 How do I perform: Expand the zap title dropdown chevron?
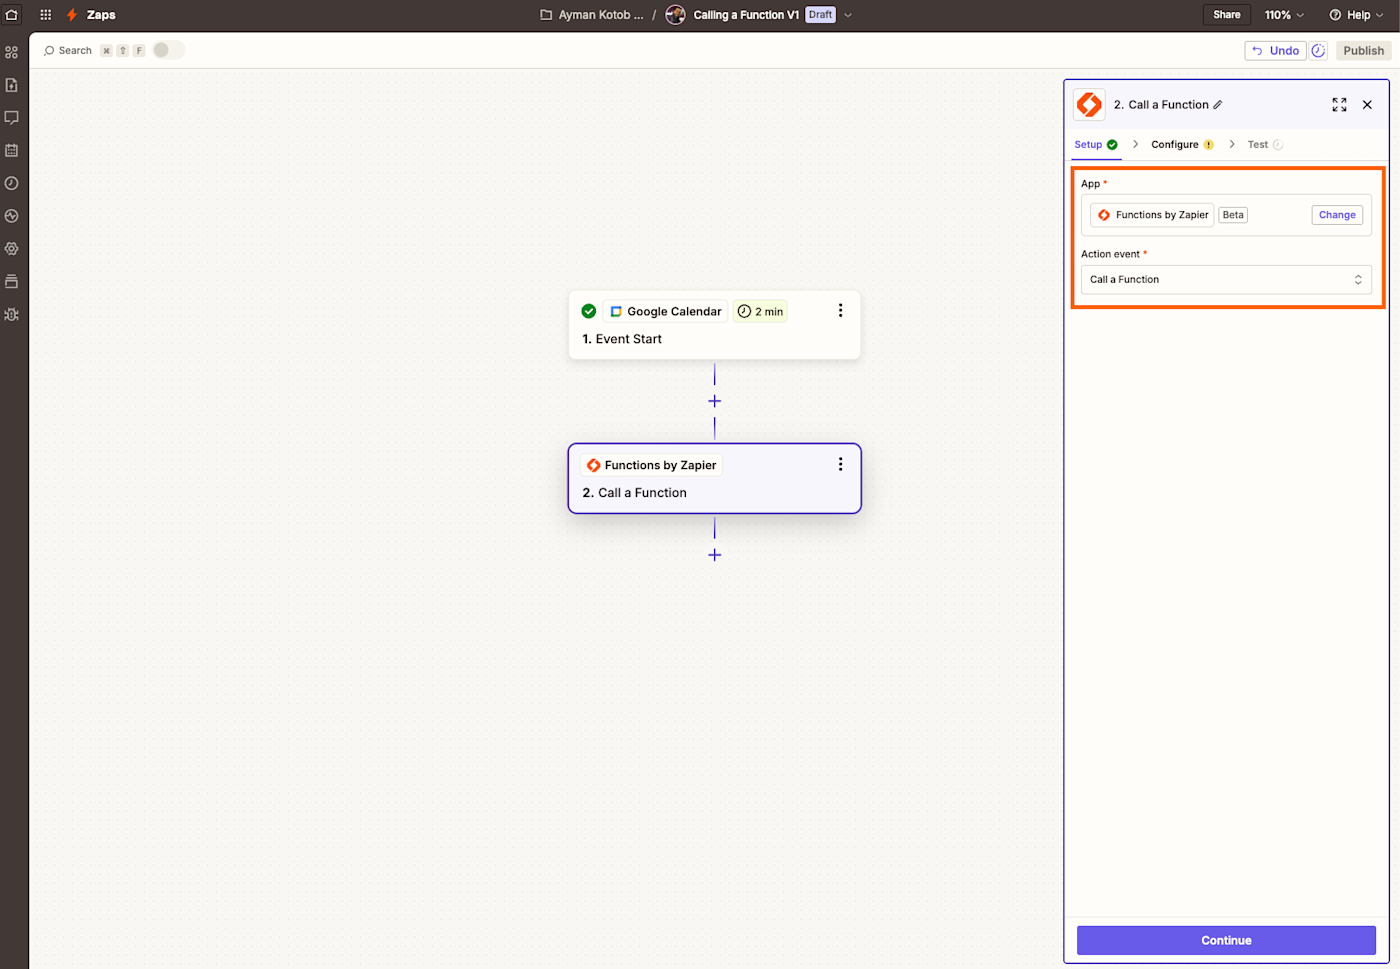click(848, 15)
